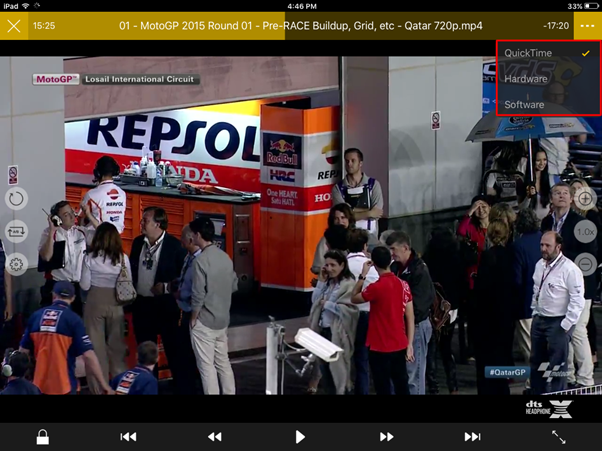Select Hardware decoder option

548,79
